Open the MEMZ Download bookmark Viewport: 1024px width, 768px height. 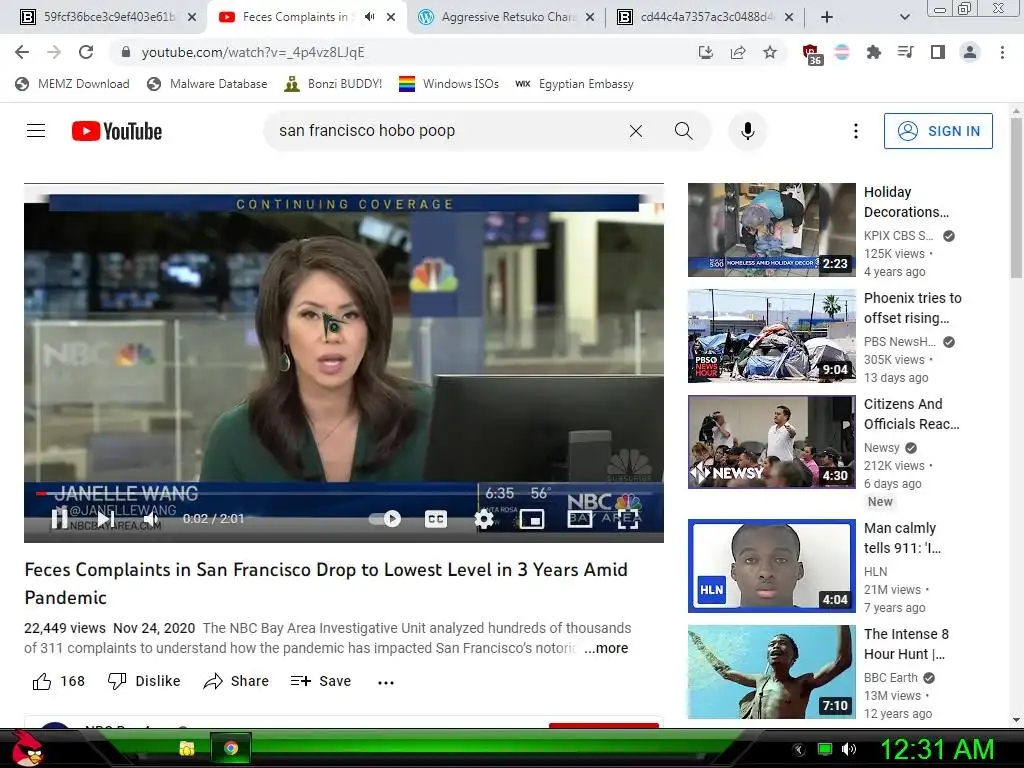coord(72,84)
